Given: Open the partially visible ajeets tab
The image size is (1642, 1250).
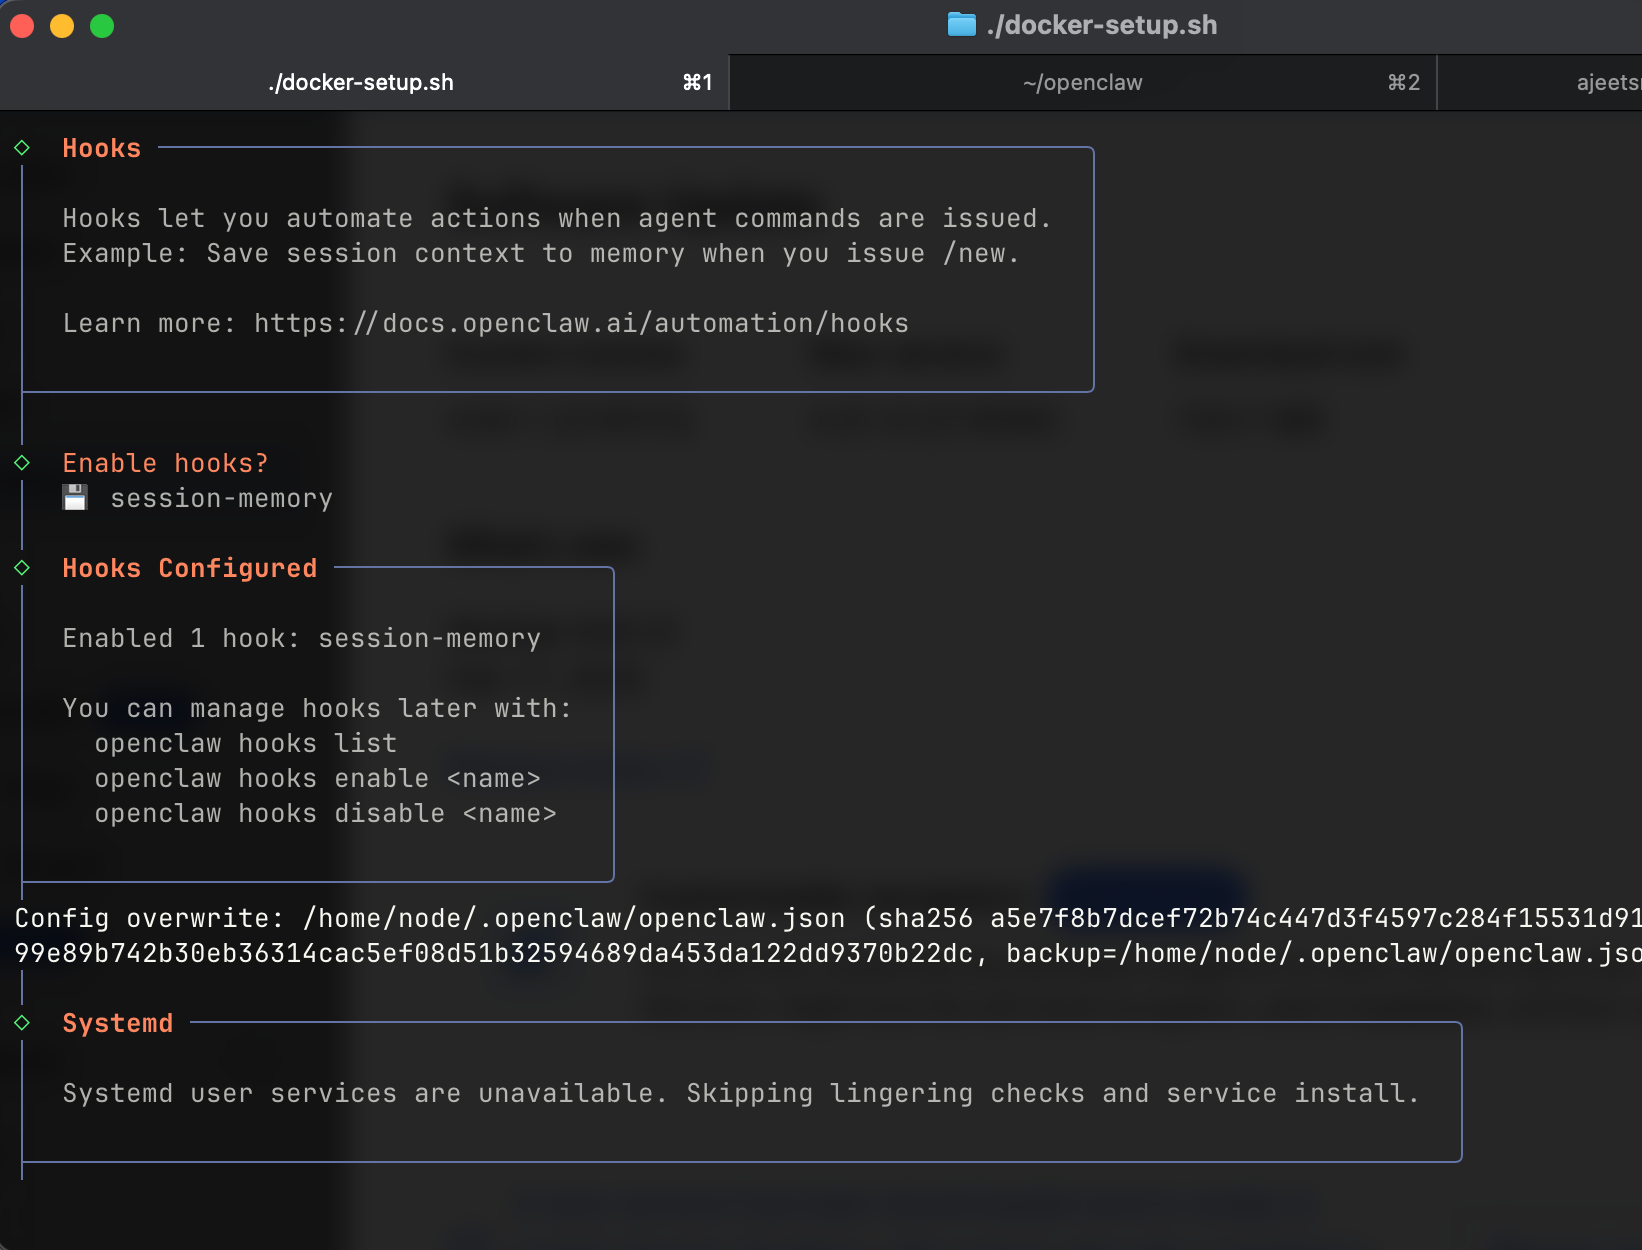Looking at the screenshot, I should pyautogui.click(x=1607, y=82).
